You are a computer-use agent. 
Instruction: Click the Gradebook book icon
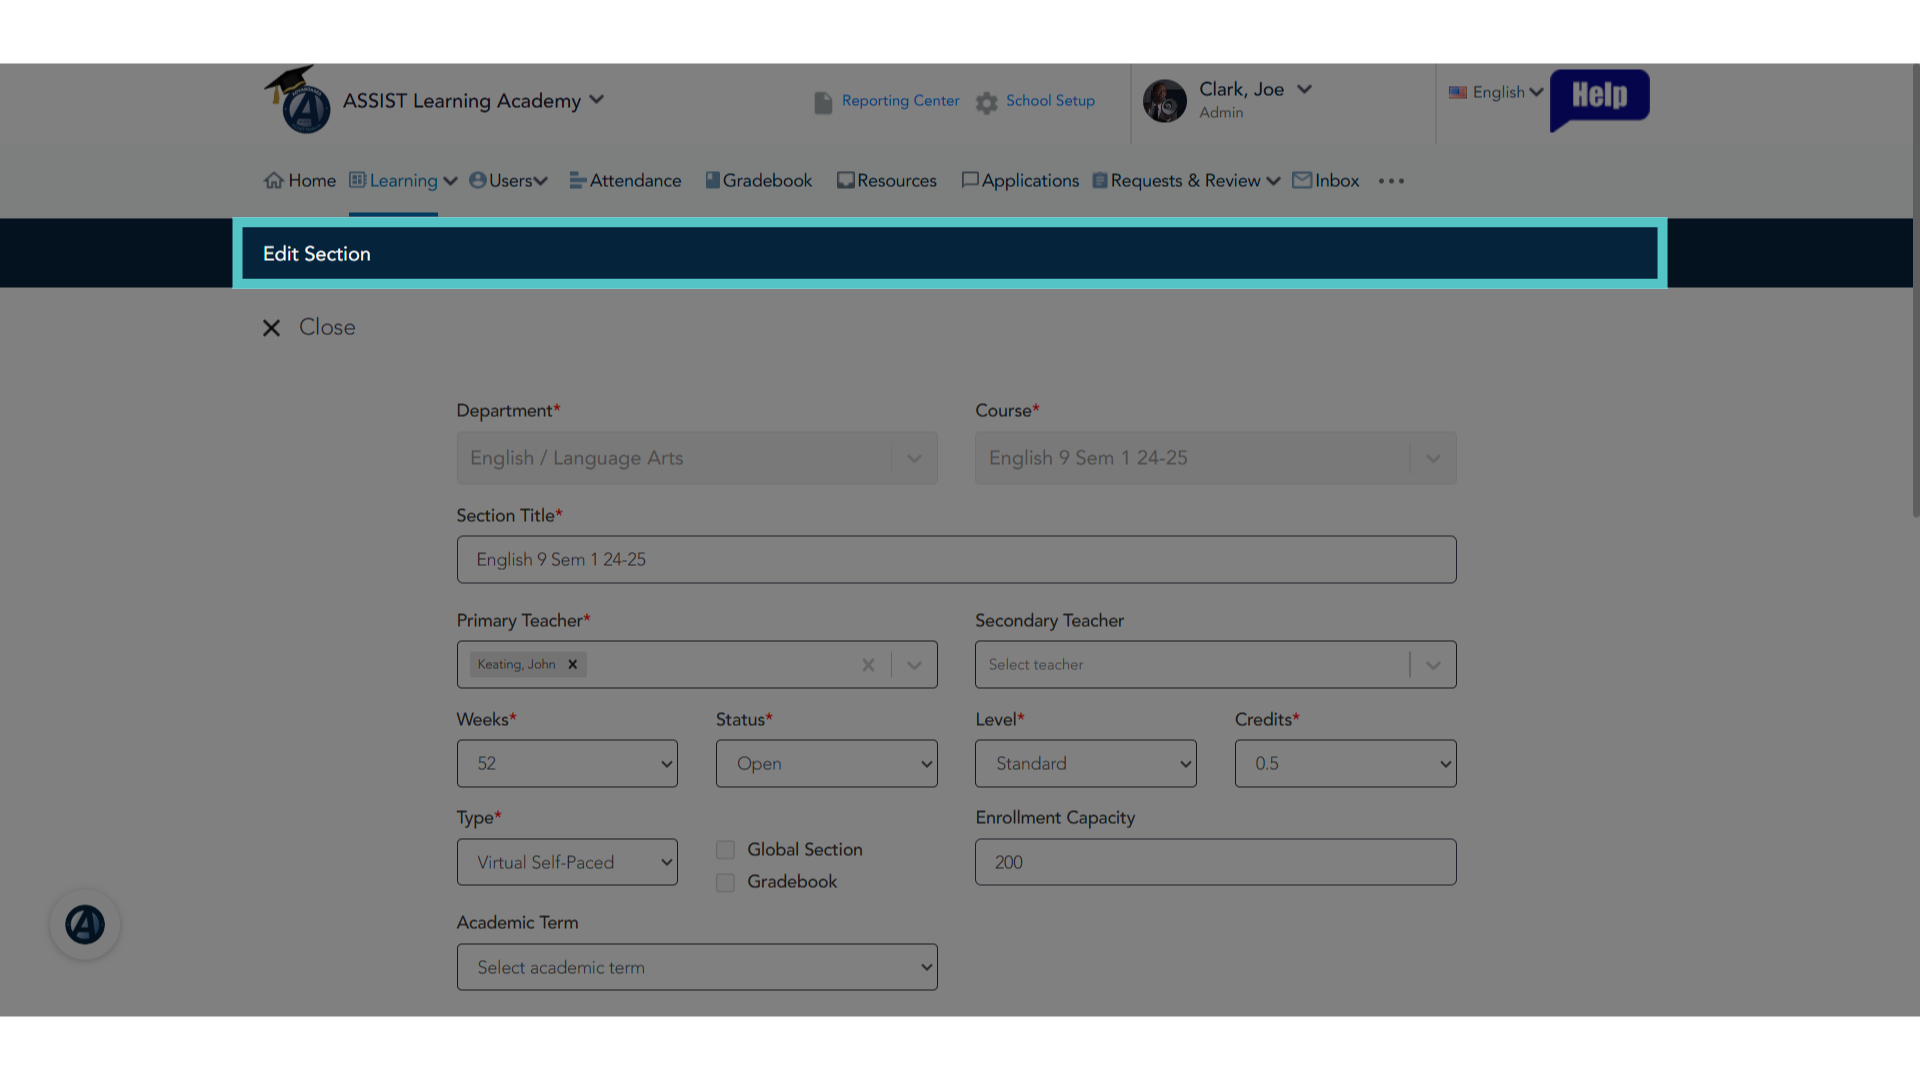coord(712,180)
